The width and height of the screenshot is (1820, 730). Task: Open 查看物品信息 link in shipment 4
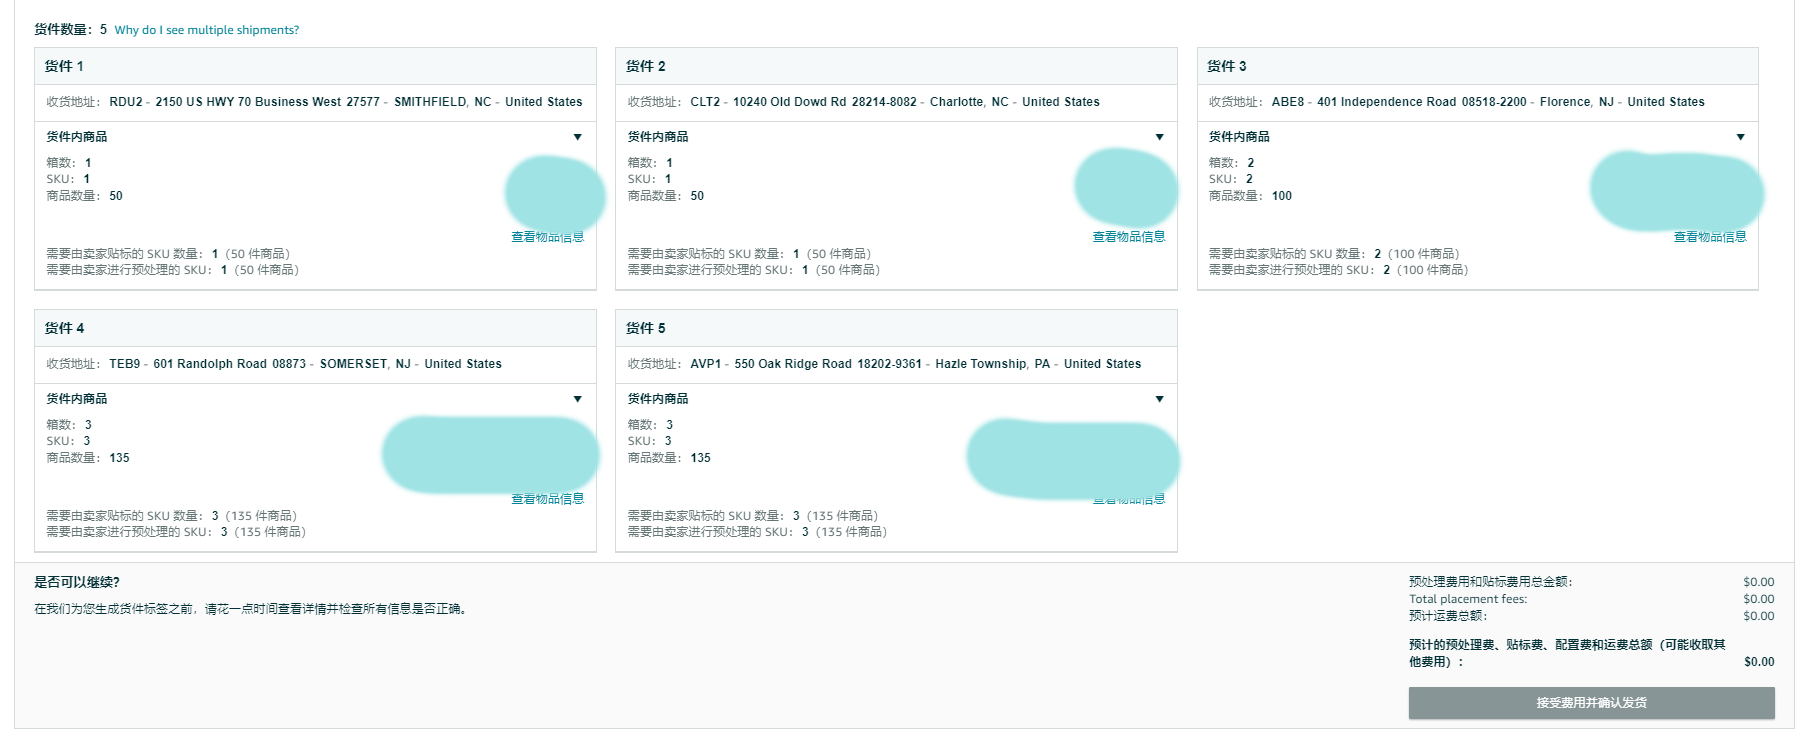547,499
